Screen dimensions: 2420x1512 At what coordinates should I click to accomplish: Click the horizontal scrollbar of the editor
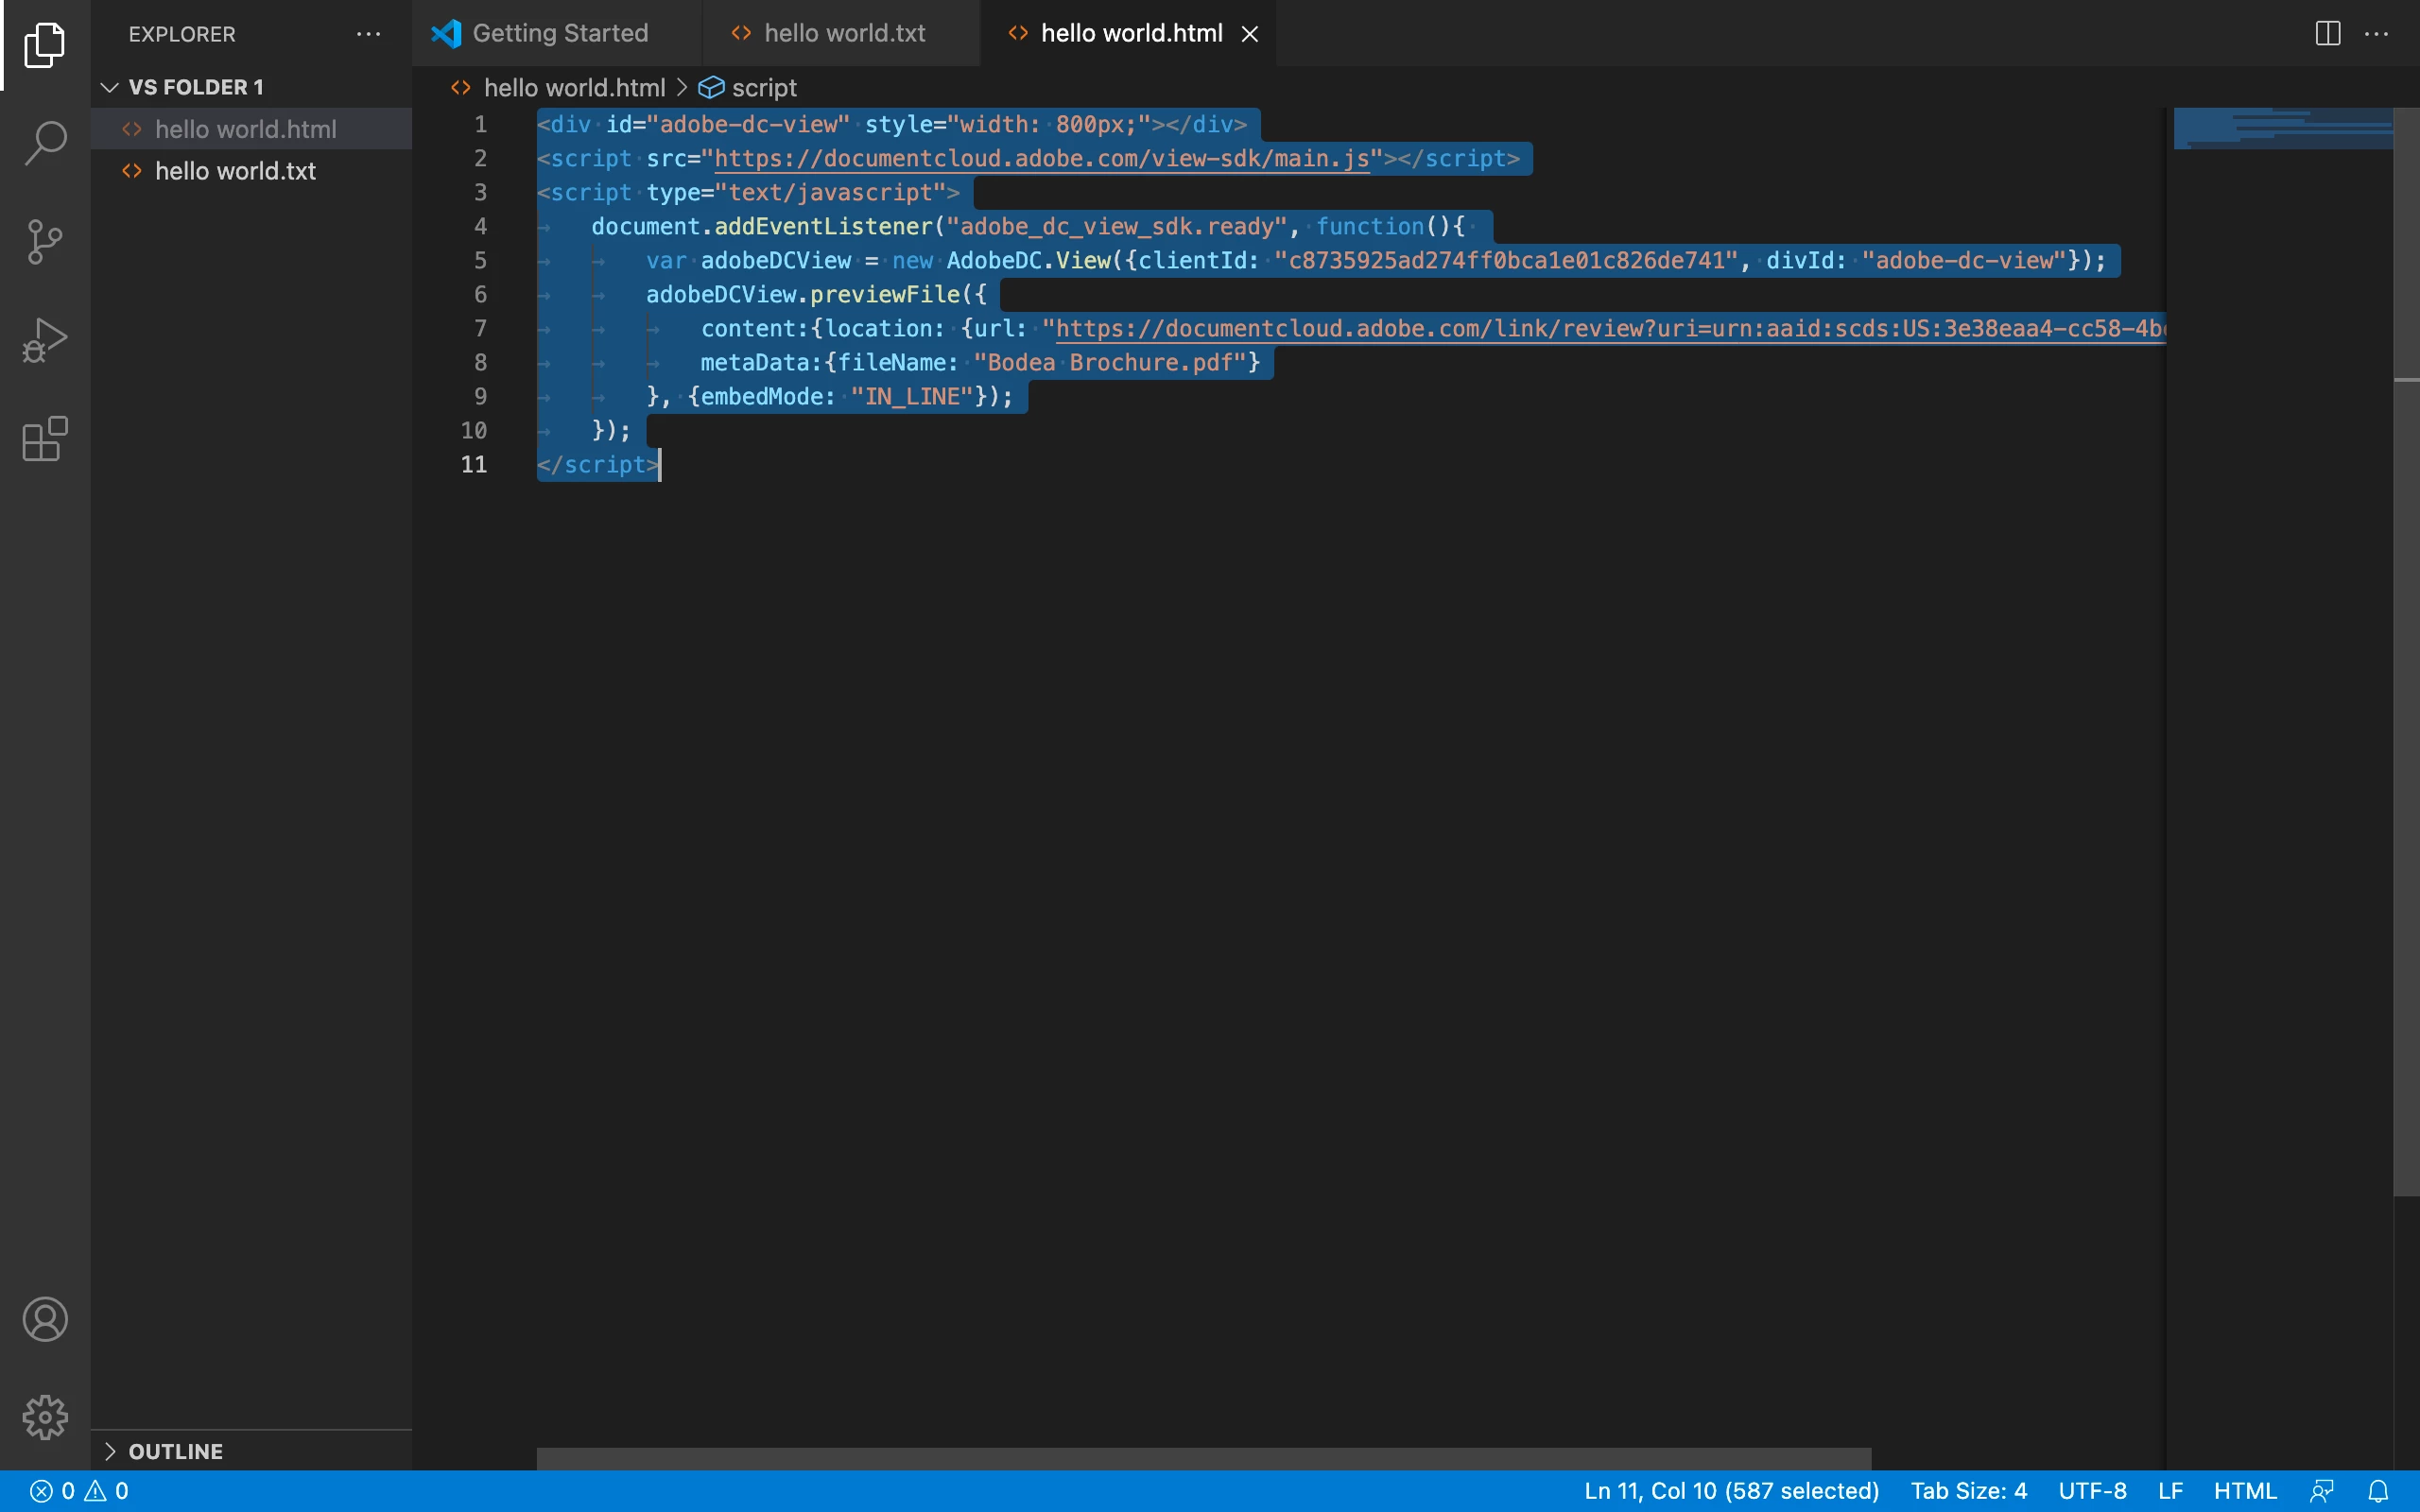(1203, 1458)
